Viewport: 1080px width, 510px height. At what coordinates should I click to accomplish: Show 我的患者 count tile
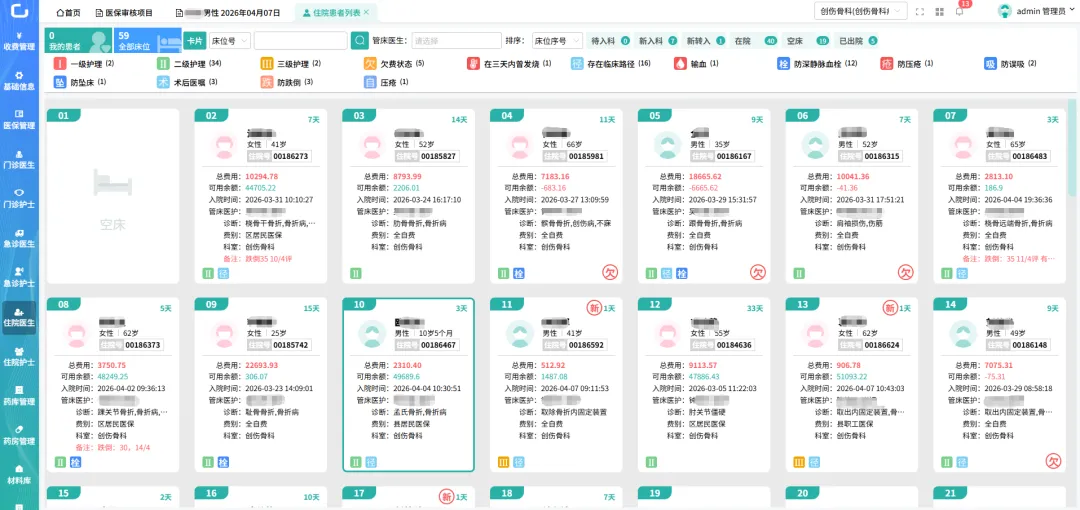click(79, 41)
